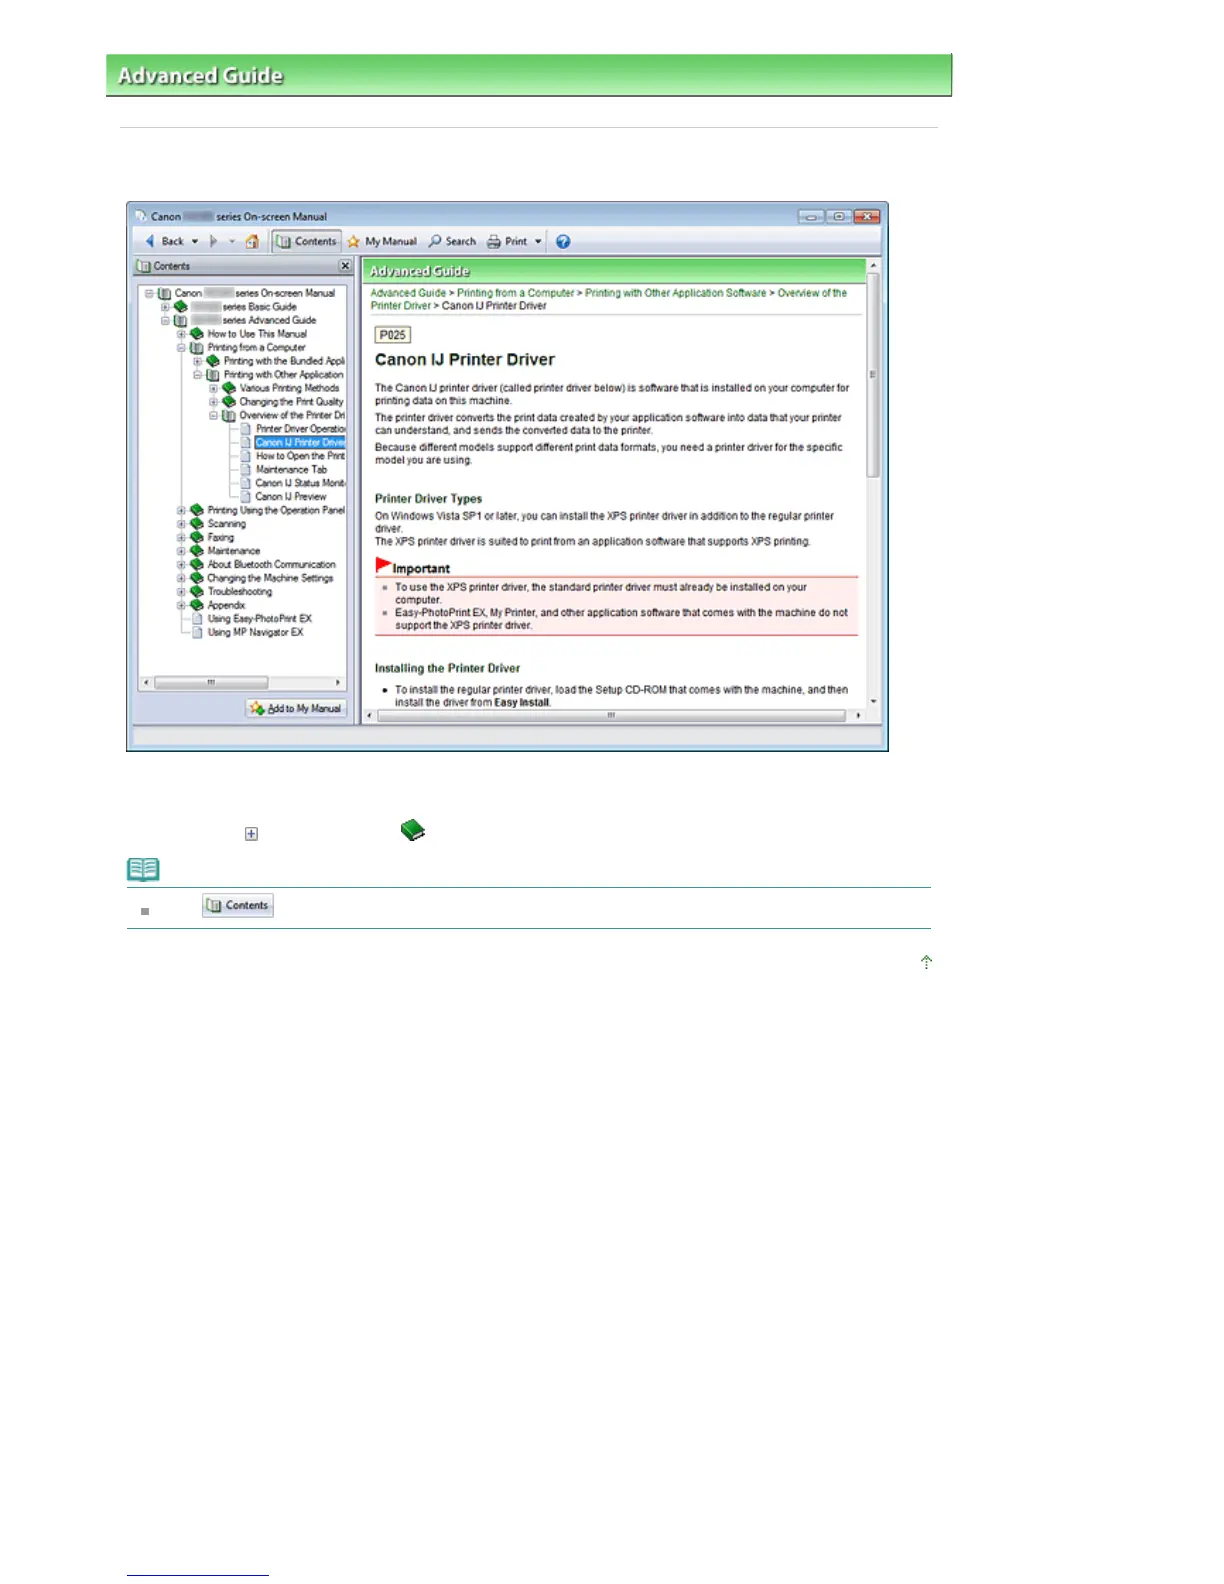Image resolution: width=1224 pixels, height=1584 pixels.
Task: Click the Printing from a Computer open-book icon
Action: point(197,348)
